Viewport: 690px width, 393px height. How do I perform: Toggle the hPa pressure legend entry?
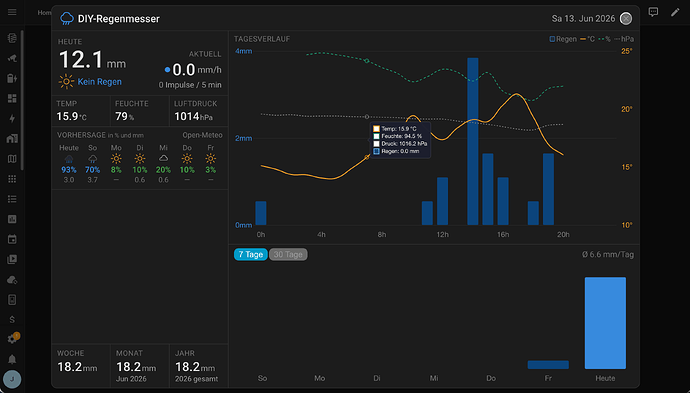coord(624,39)
